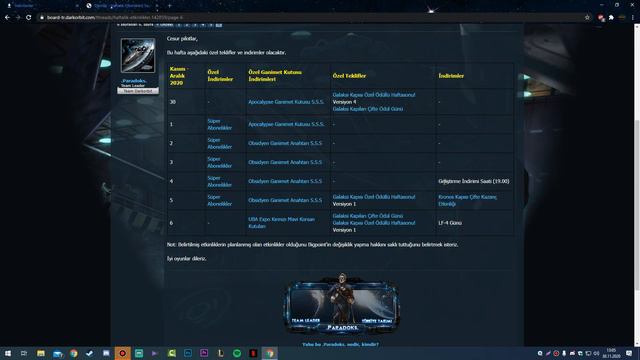Open Kronos Kapısı Çifte Kazanç Etkinliği link
The width and height of the screenshot is (640, 360).
(467, 200)
